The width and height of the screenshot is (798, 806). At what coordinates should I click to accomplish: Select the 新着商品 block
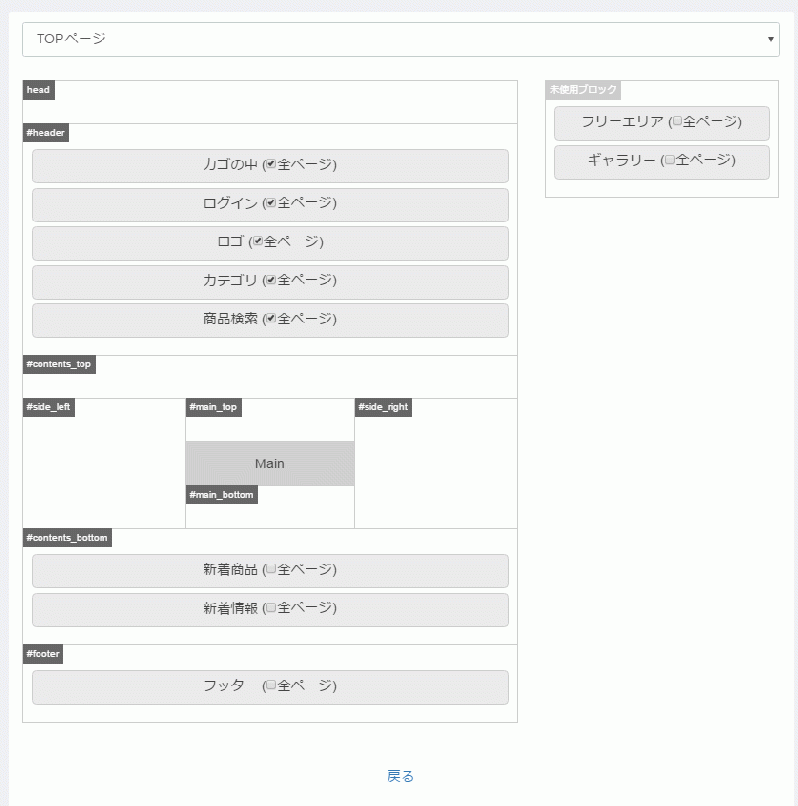(270, 571)
